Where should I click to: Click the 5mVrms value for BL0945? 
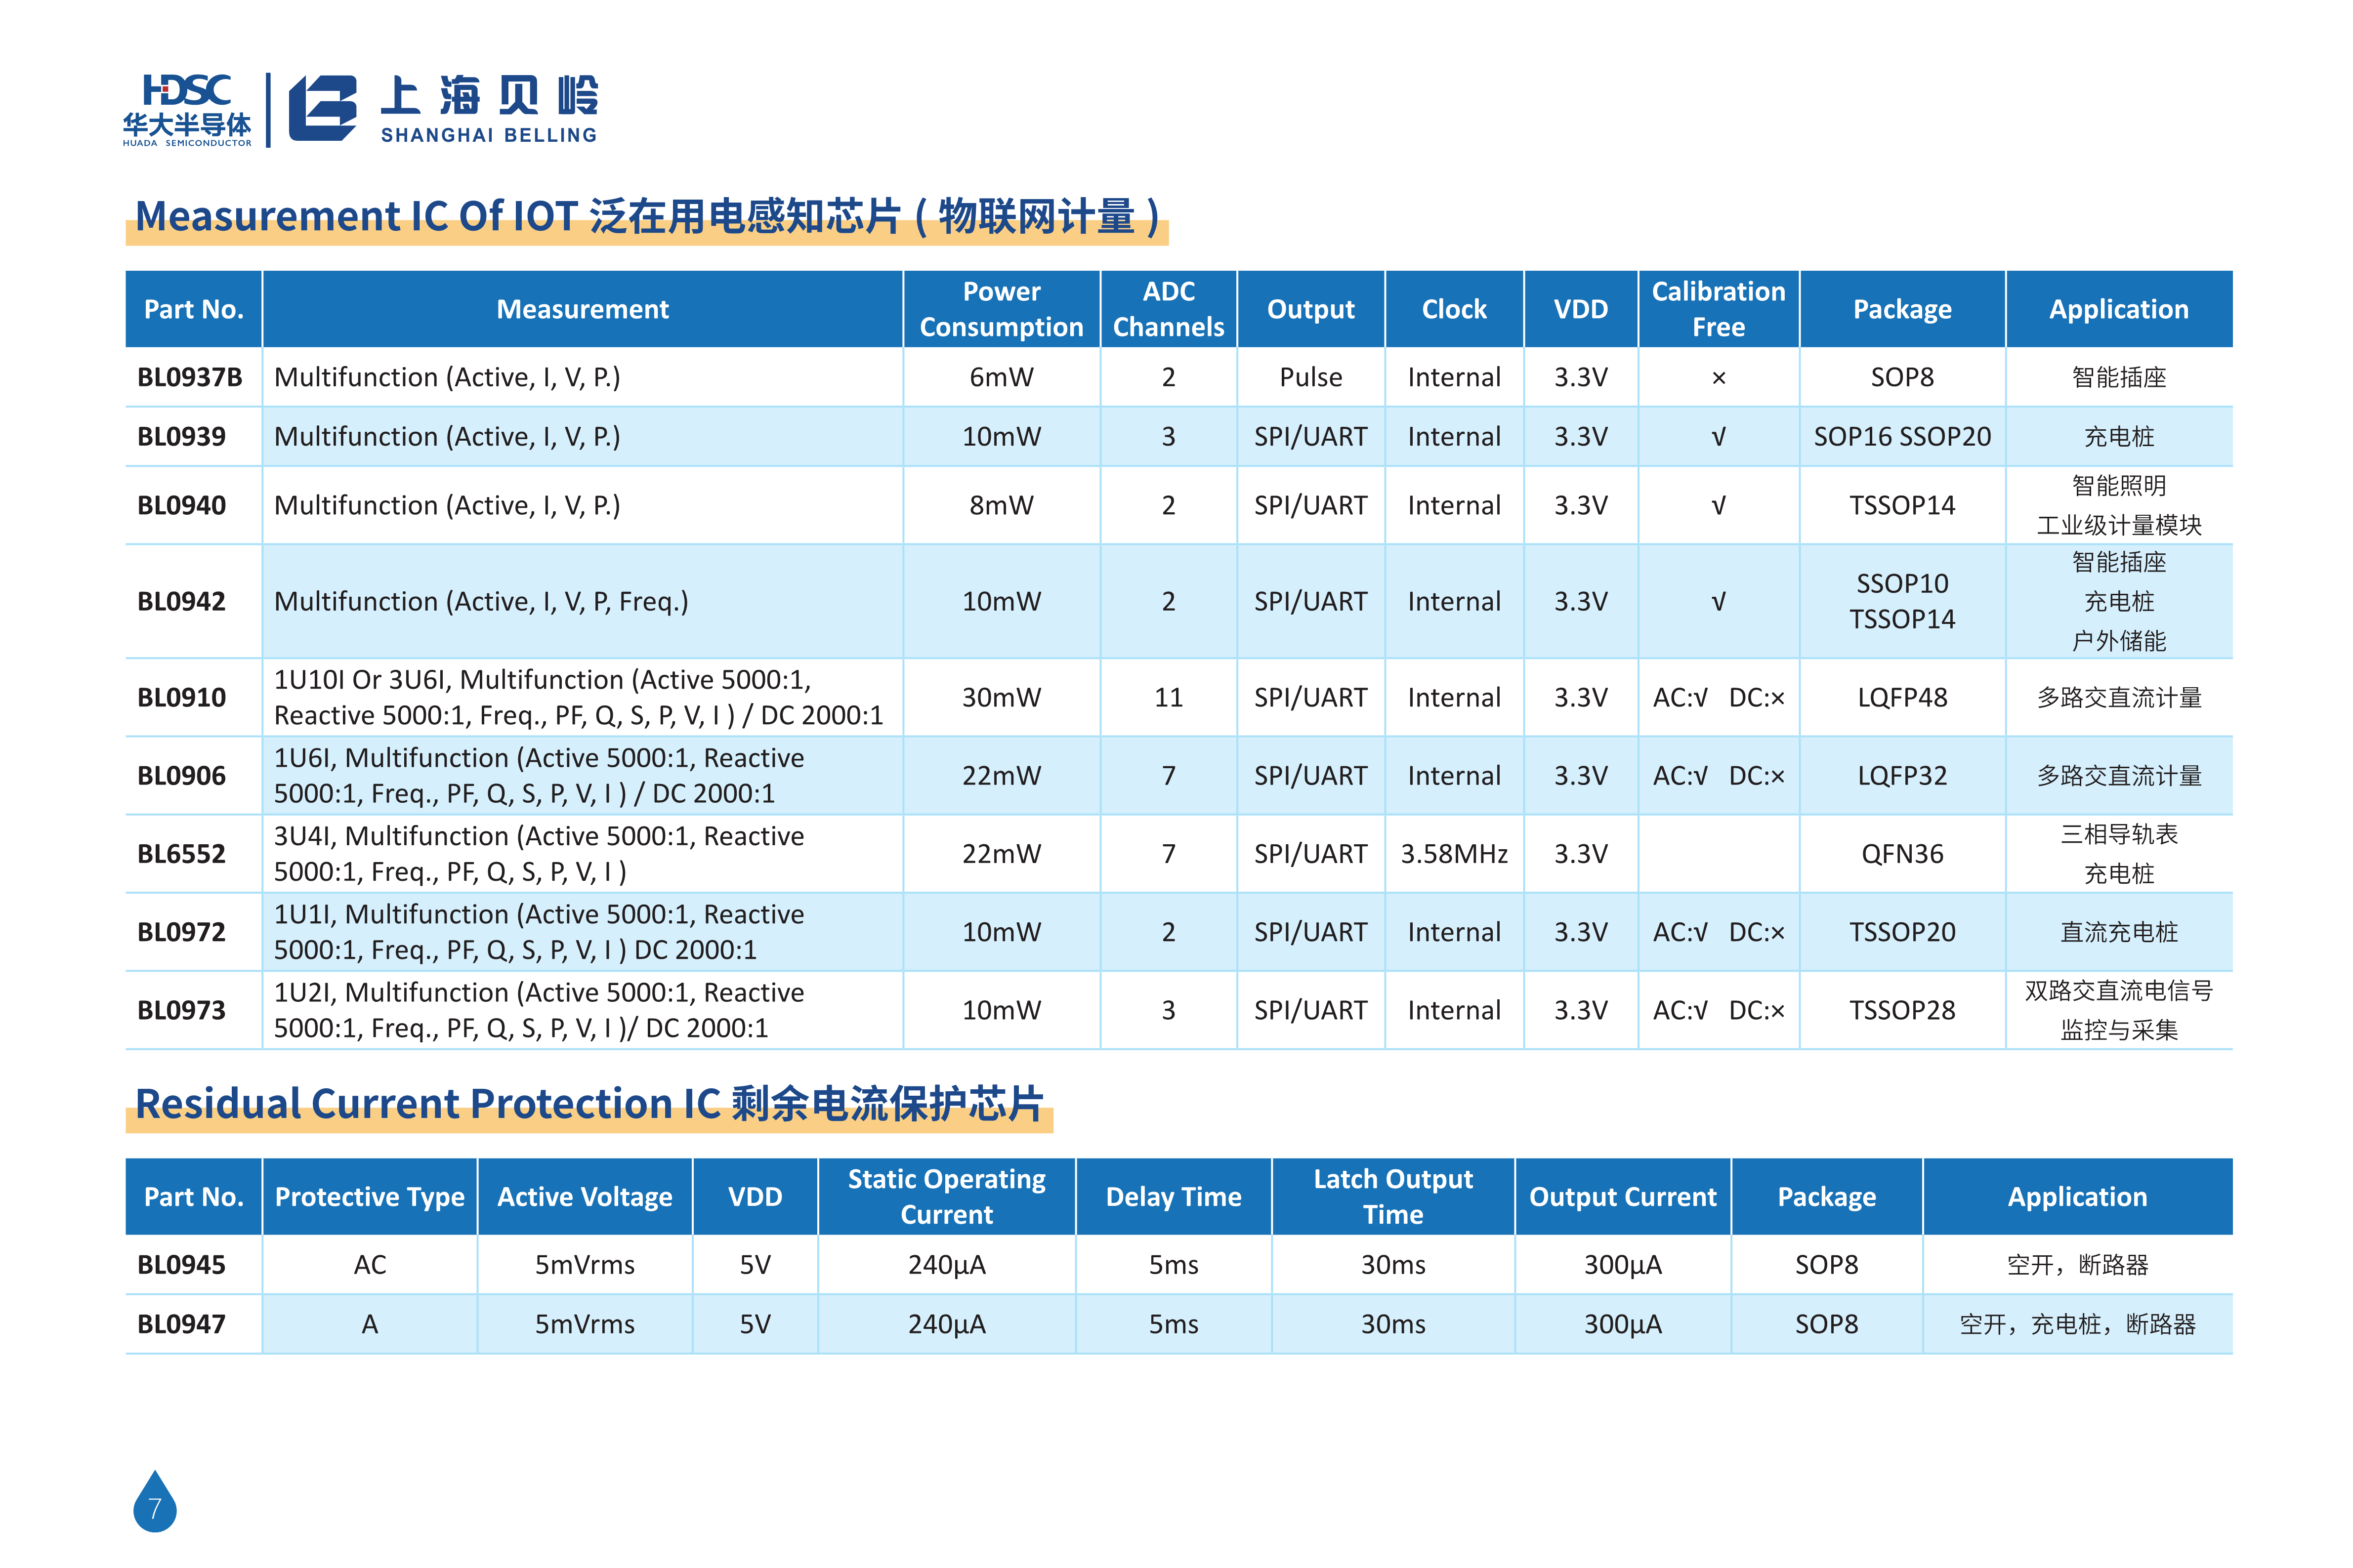click(x=584, y=1264)
